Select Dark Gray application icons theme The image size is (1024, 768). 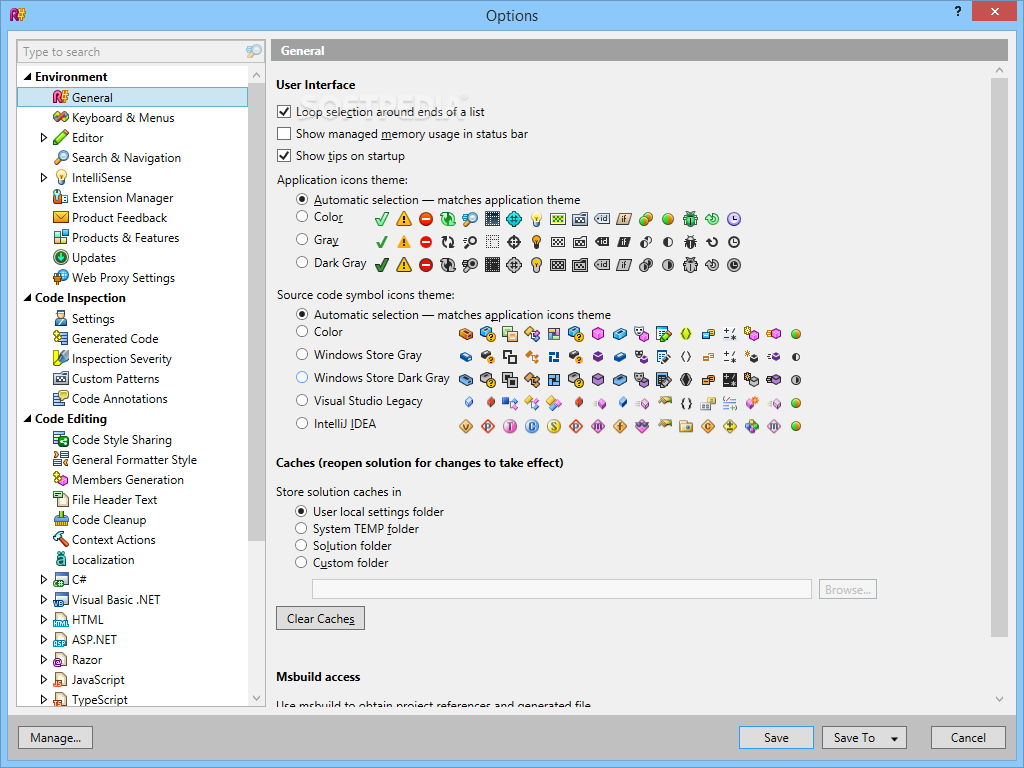(302, 262)
